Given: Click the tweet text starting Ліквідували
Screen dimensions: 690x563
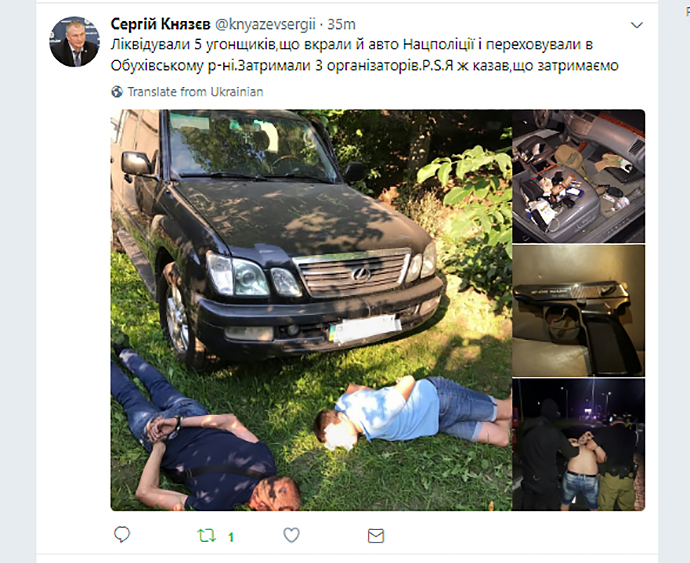Looking at the screenshot, I should click(x=364, y=55).
